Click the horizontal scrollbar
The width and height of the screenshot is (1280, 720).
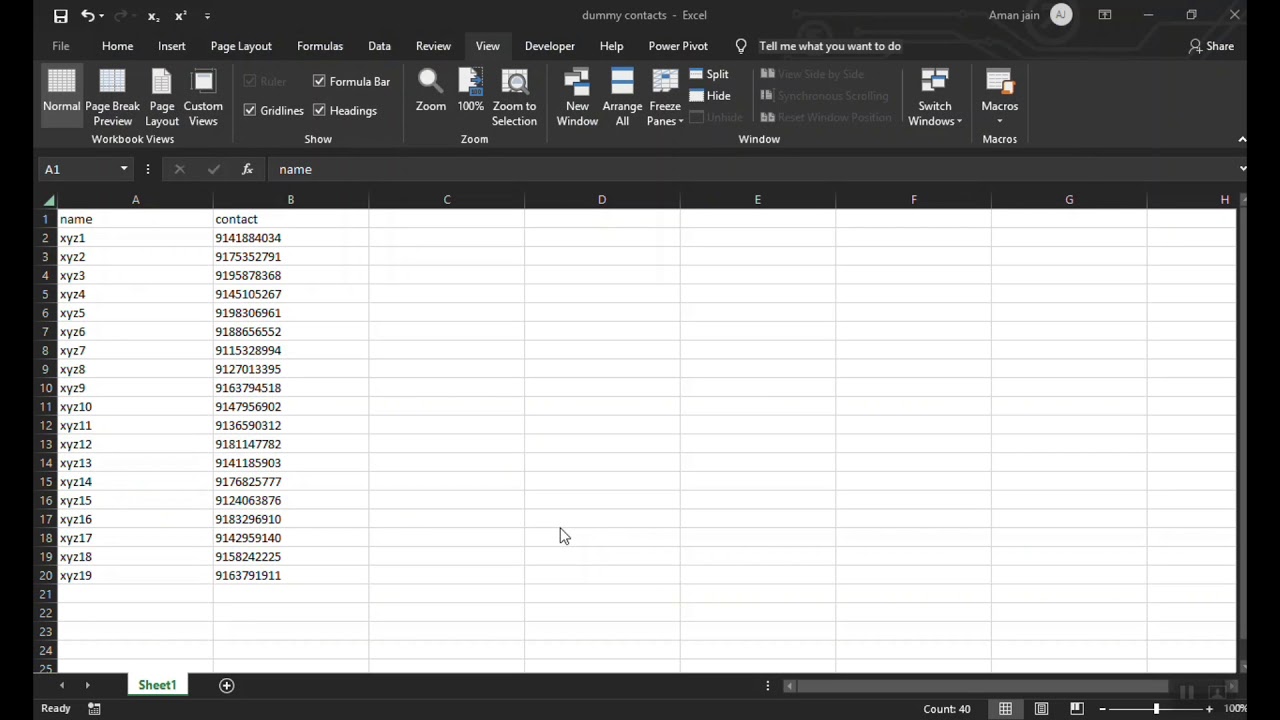point(981,686)
